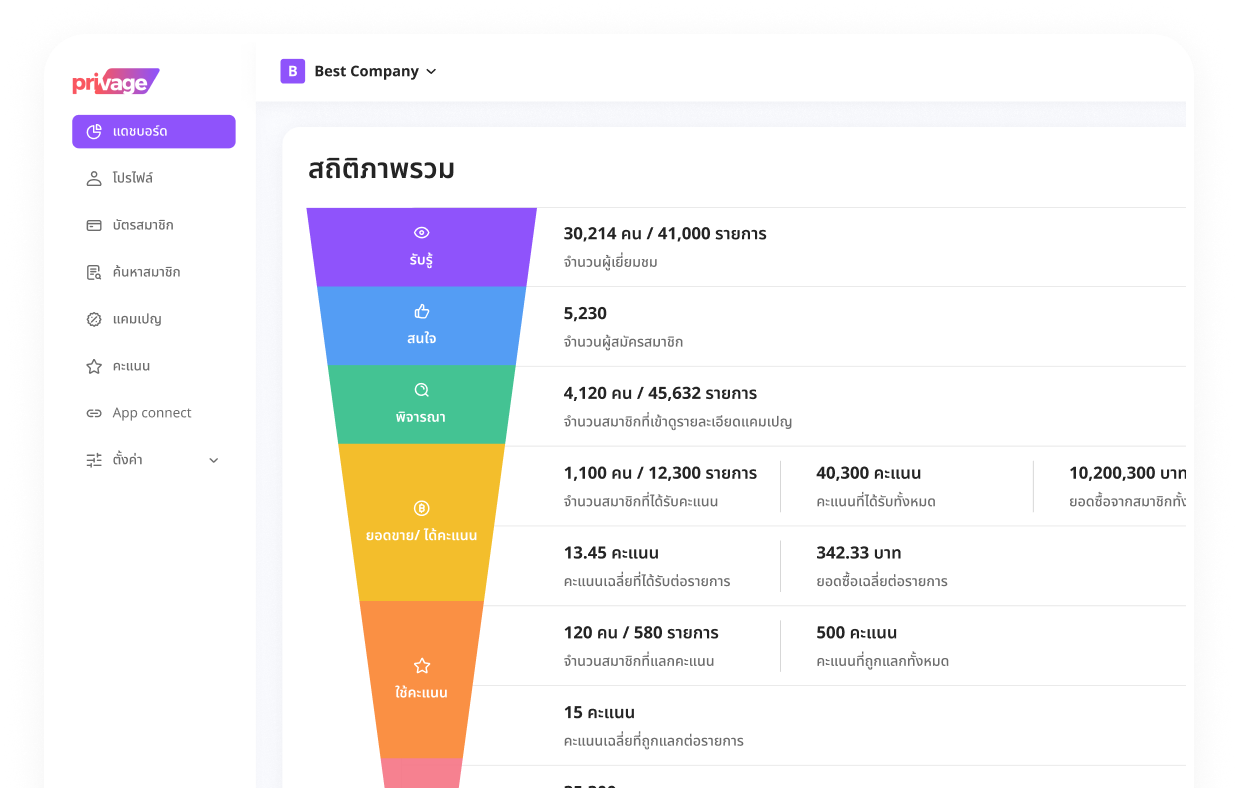Select the purple รับรู้ funnel stage
Viewport: 1236px width, 788px height.
pyautogui.click(x=421, y=247)
